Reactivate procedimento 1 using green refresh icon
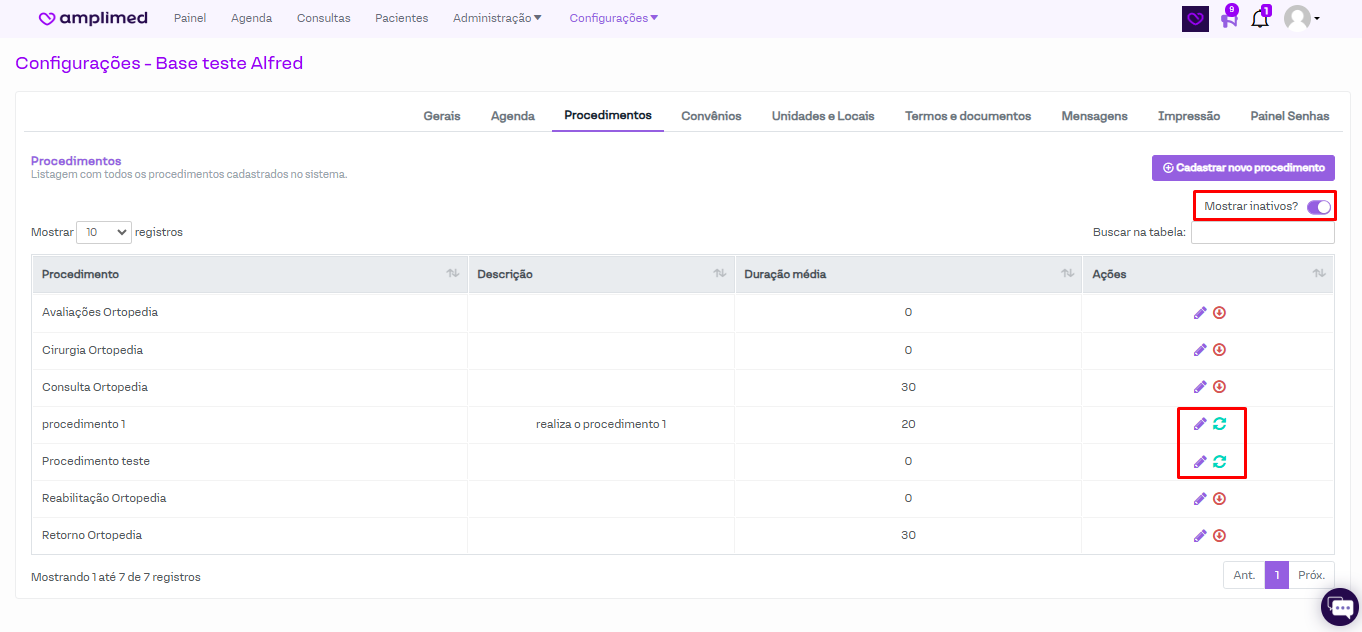Viewport: 1362px width, 632px height. (x=1219, y=424)
